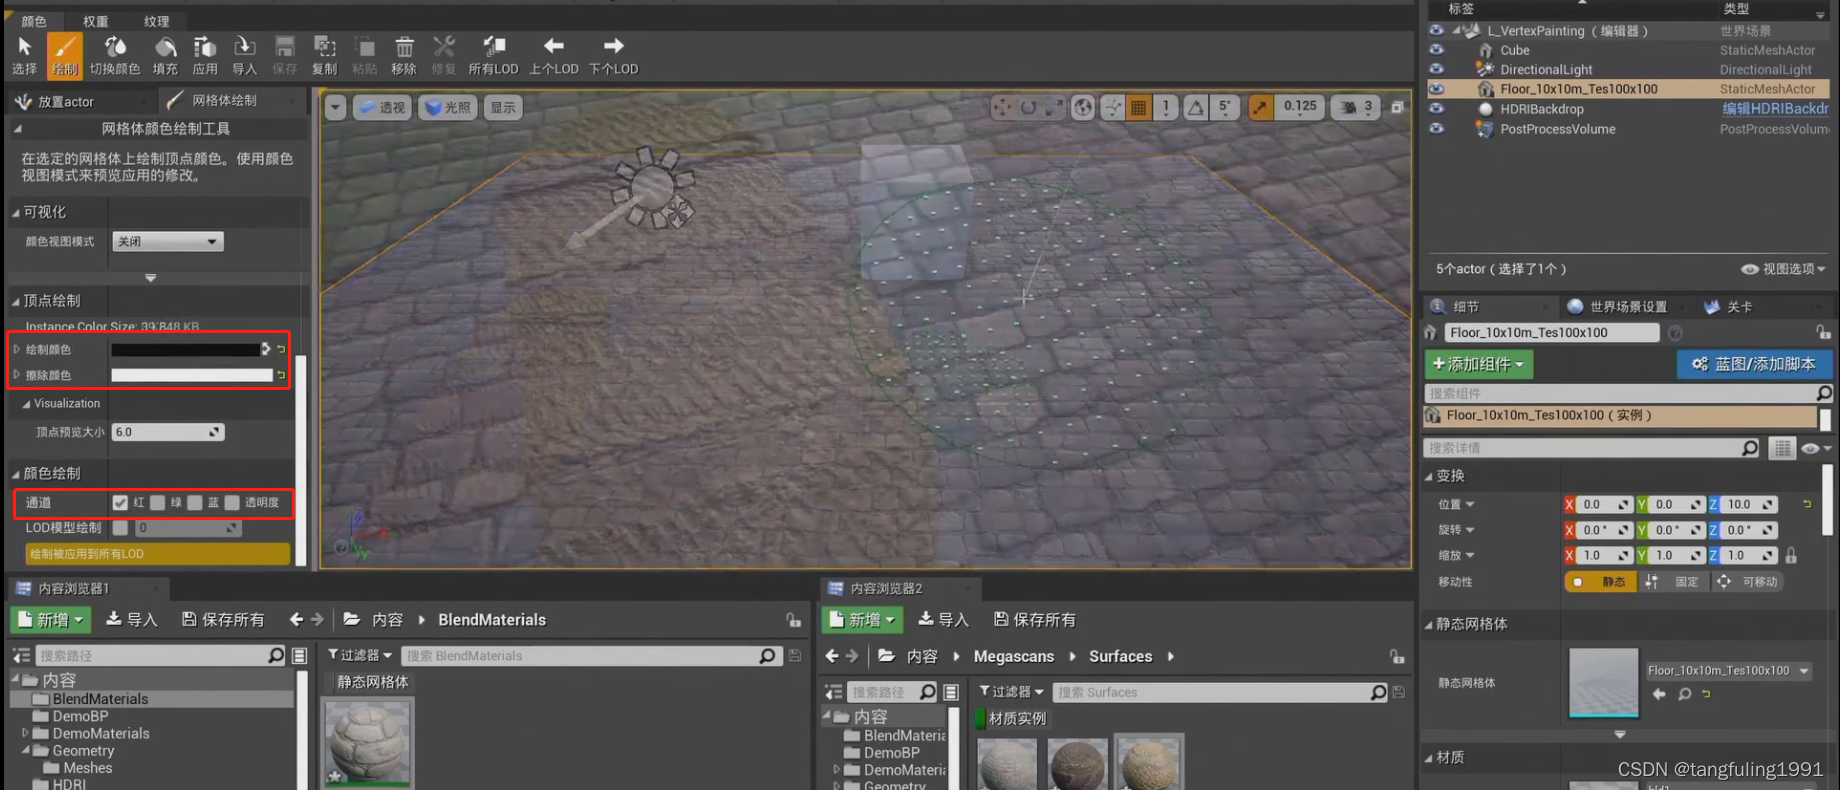
Task: Click the black 绘制颜色 swatch
Action: (x=185, y=349)
